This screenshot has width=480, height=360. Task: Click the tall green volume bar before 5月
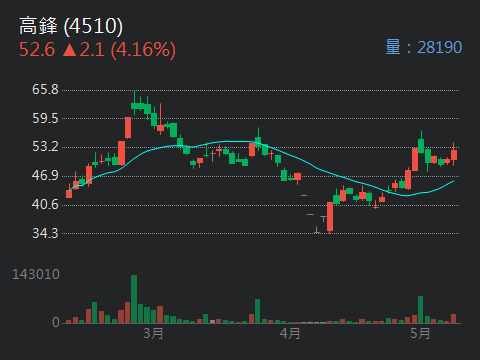pos(421,310)
